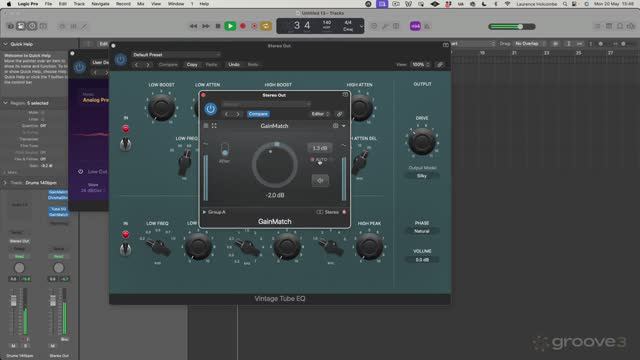Viewport: 640px width, 360px height.
Task: Go to next preset in GainMatch
Action: 238,114
